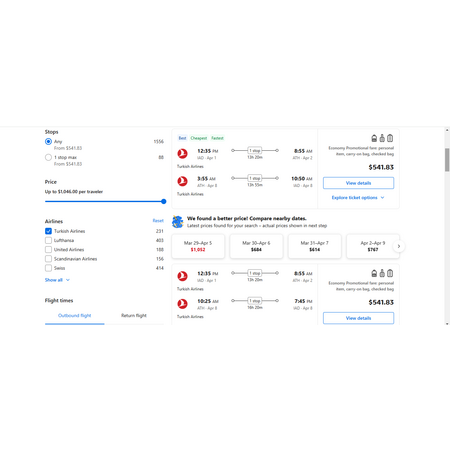Uncheck the Turkish Airlines checkbox
450x450 pixels.
pyautogui.click(x=48, y=231)
